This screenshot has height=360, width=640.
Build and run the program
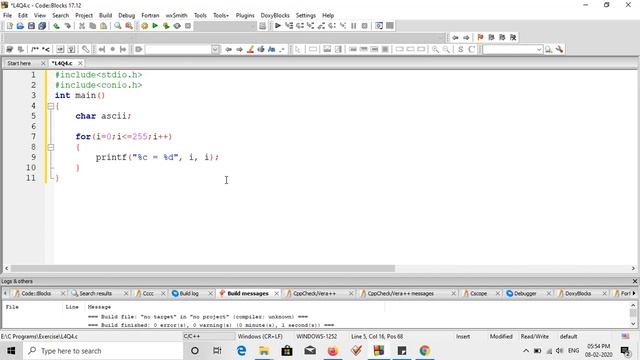pyautogui.click(x=166, y=26)
